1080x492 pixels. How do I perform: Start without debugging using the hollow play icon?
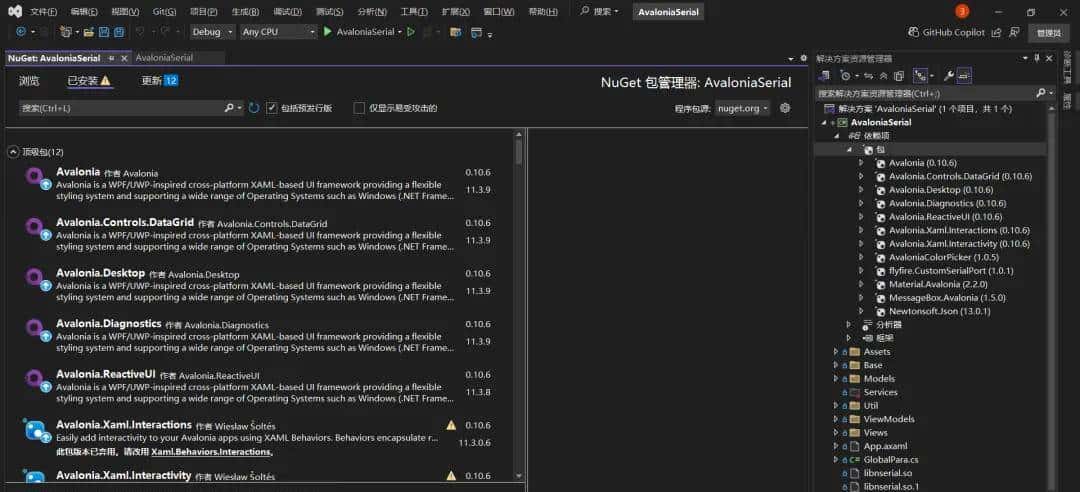click(411, 32)
